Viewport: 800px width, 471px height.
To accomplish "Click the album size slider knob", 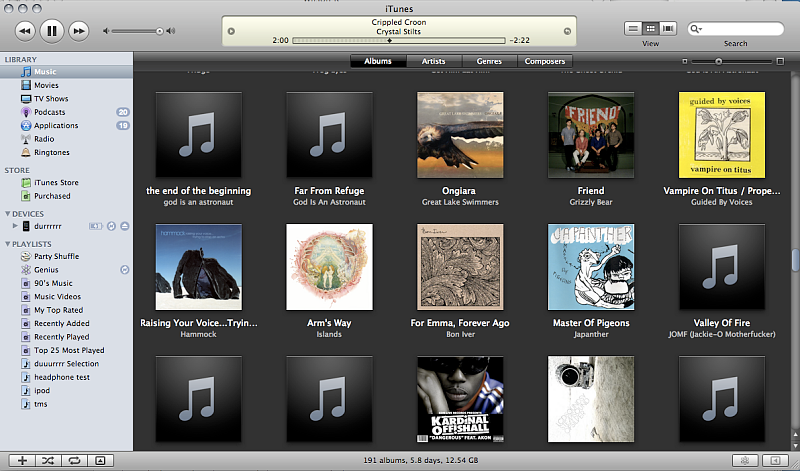I will [718, 61].
